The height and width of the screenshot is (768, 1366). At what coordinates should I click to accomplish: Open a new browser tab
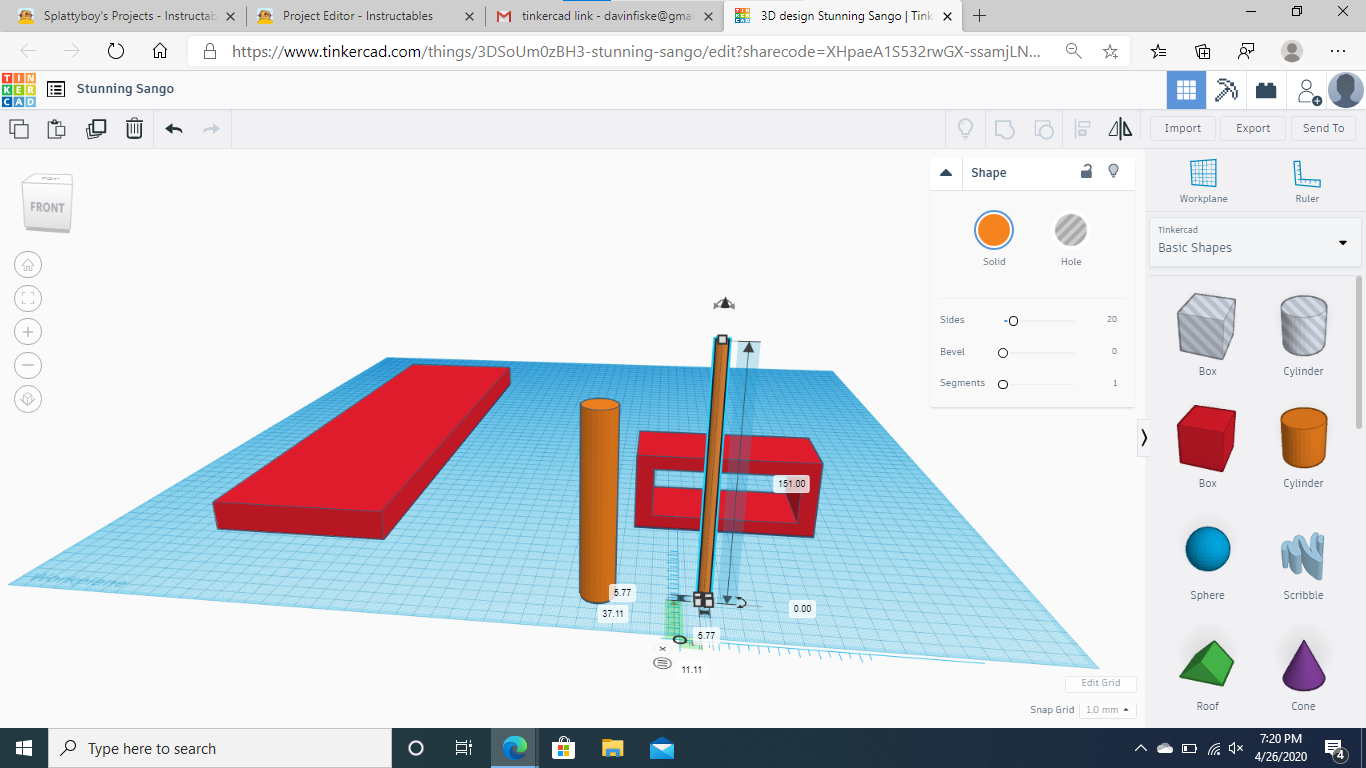tap(979, 15)
